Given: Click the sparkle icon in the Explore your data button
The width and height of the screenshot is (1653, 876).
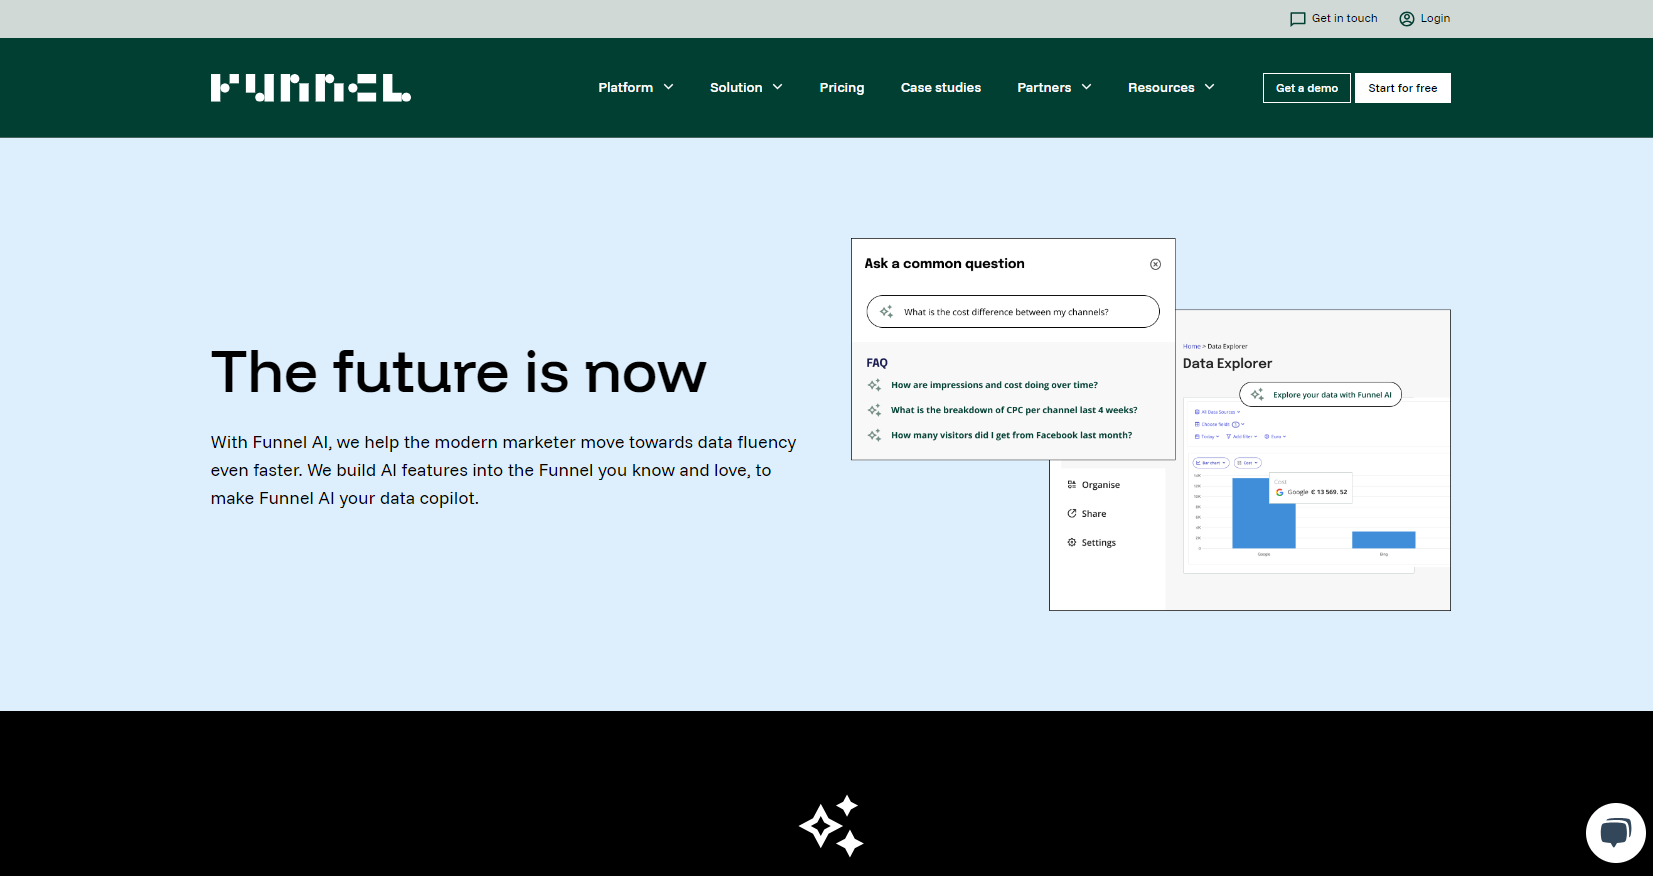Looking at the screenshot, I should pyautogui.click(x=1257, y=394).
